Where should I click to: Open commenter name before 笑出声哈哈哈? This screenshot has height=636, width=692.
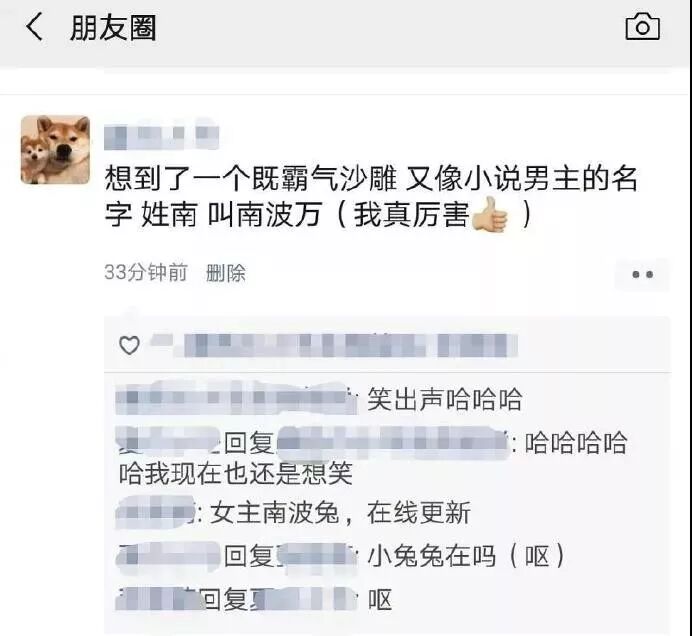(237, 398)
